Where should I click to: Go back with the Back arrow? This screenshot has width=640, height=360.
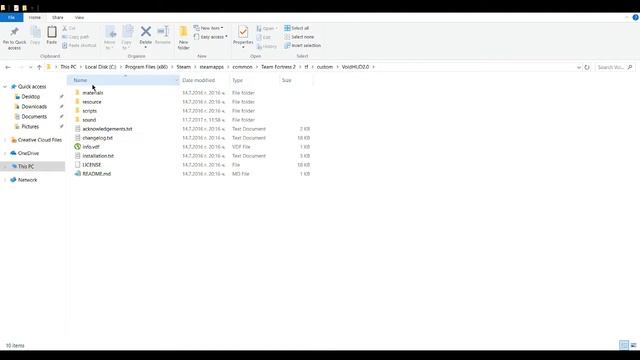pos(8,67)
